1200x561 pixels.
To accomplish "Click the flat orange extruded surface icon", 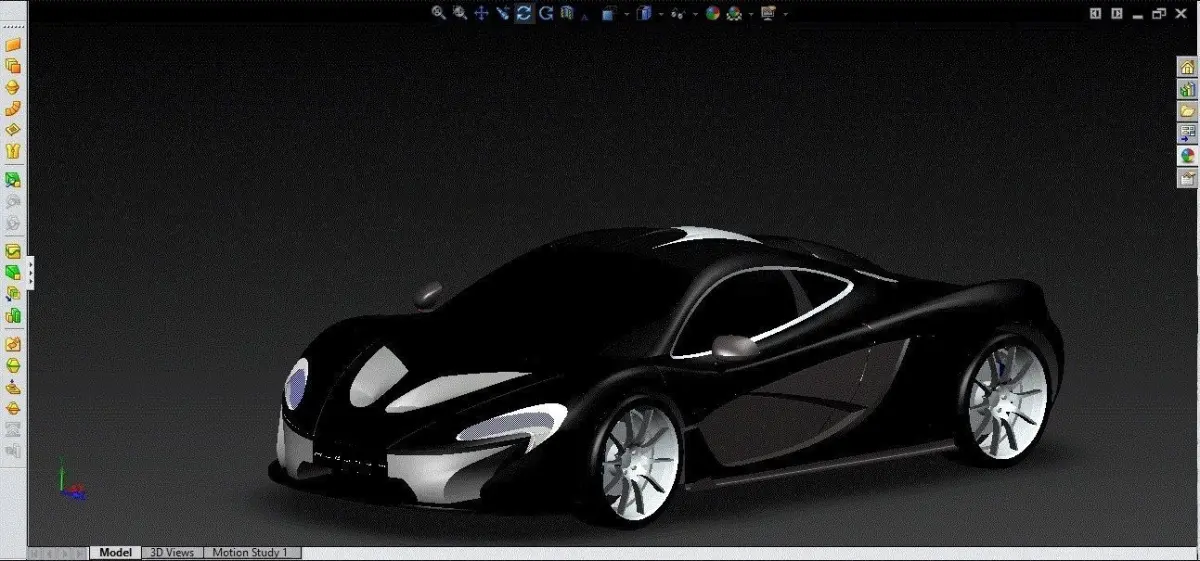I will click(13, 45).
